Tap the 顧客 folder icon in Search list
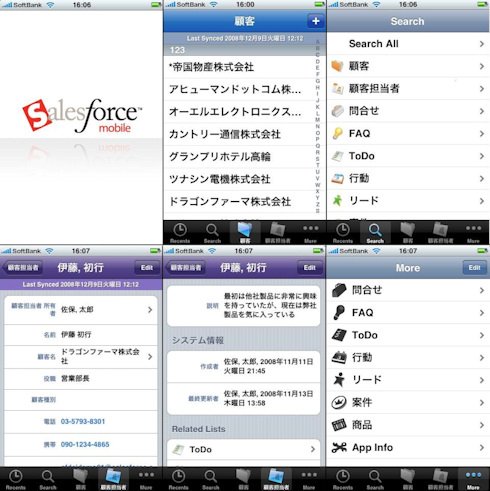Image resolution: width=490 pixels, height=491 pixels. [x=337, y=66]
